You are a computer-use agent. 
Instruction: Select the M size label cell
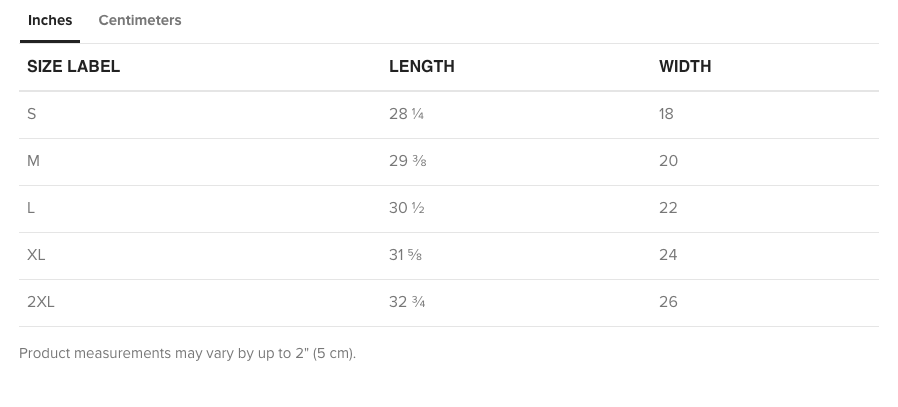pyautogui.click(x=33, y=161)
